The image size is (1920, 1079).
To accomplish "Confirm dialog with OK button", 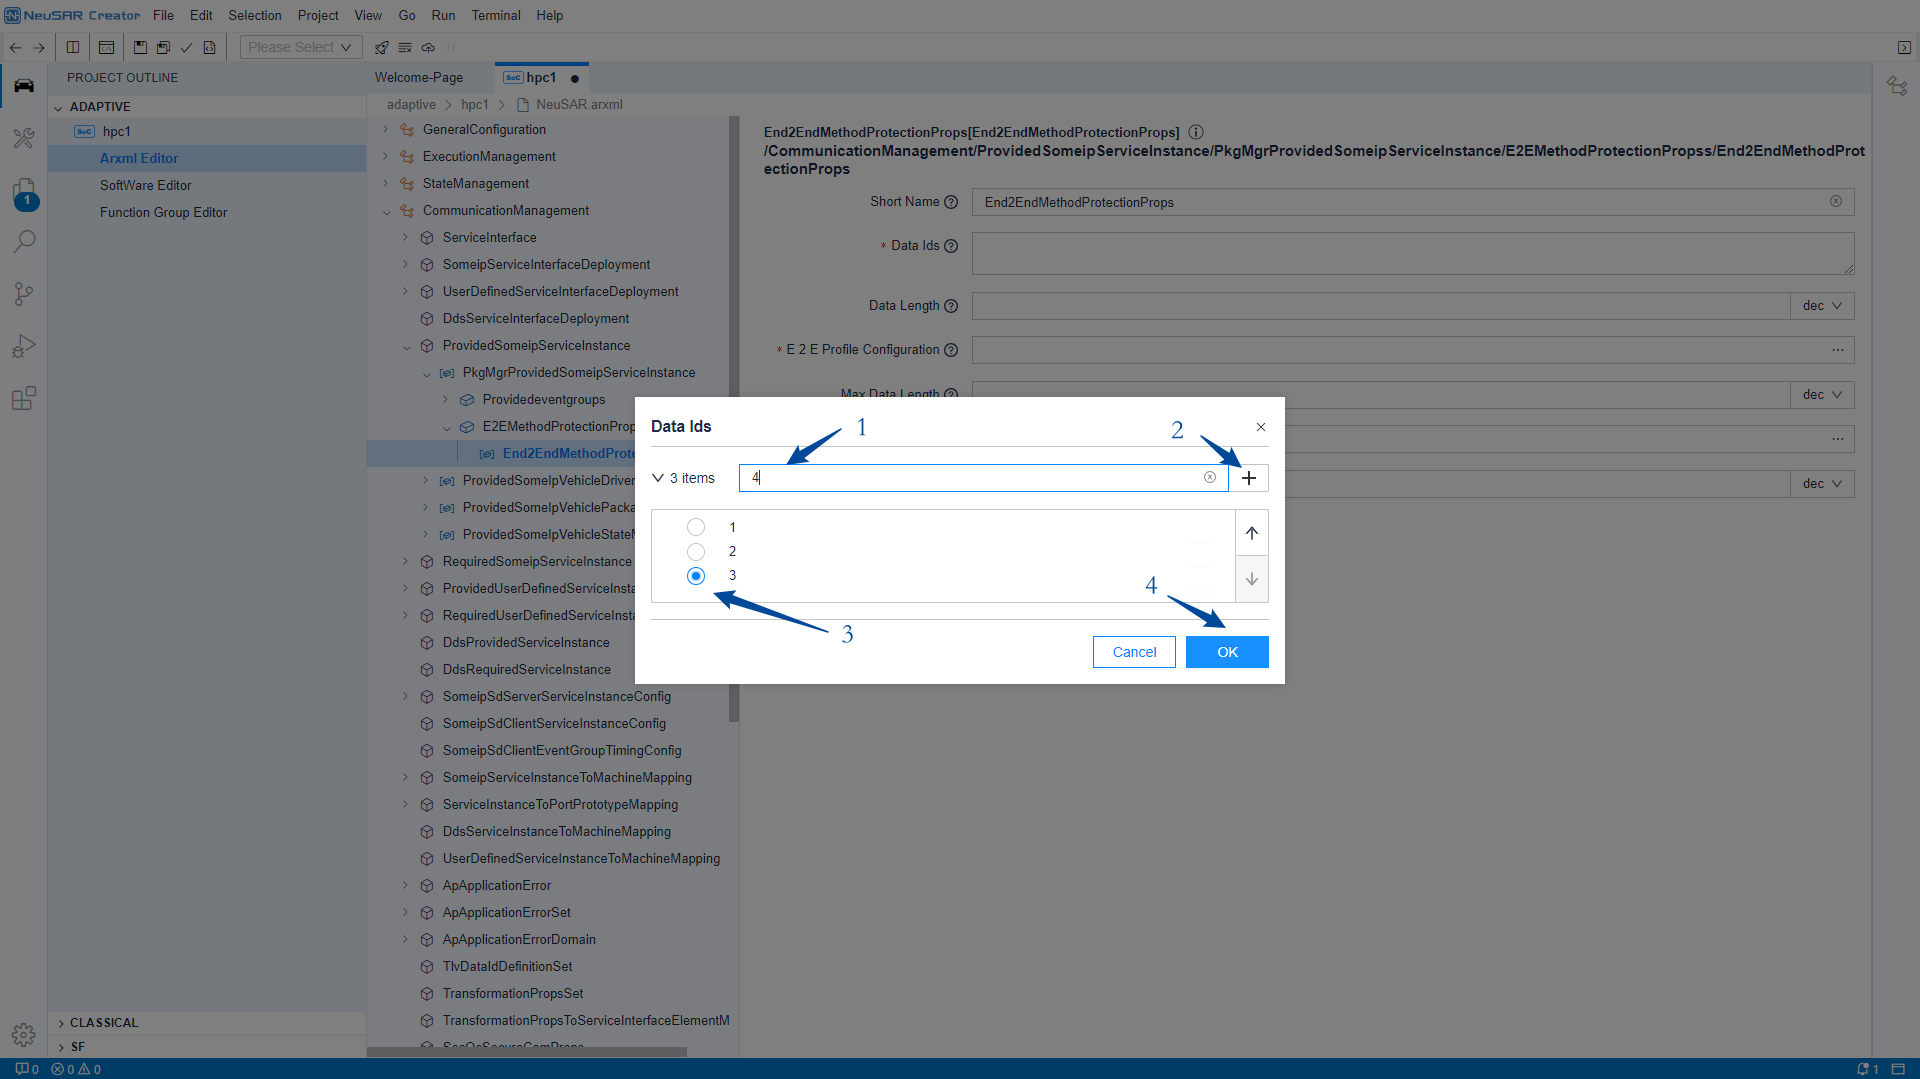I will [x=1227, y=652].
